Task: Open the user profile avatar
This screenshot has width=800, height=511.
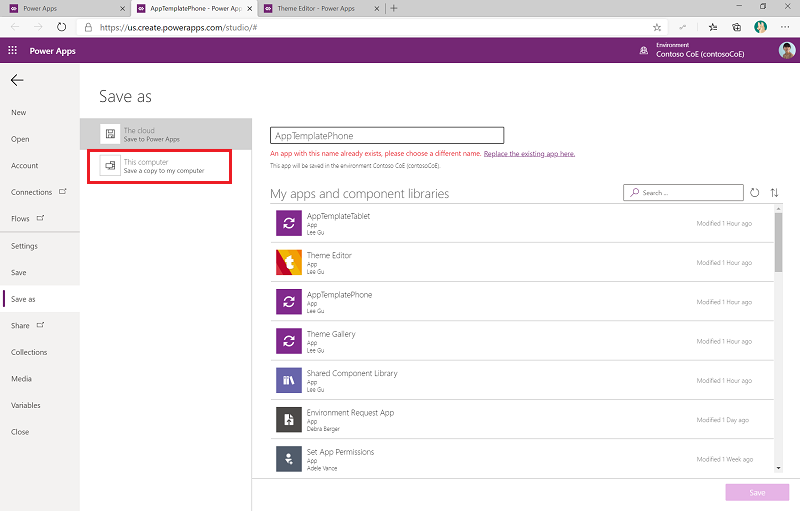Action: (787, 51)
